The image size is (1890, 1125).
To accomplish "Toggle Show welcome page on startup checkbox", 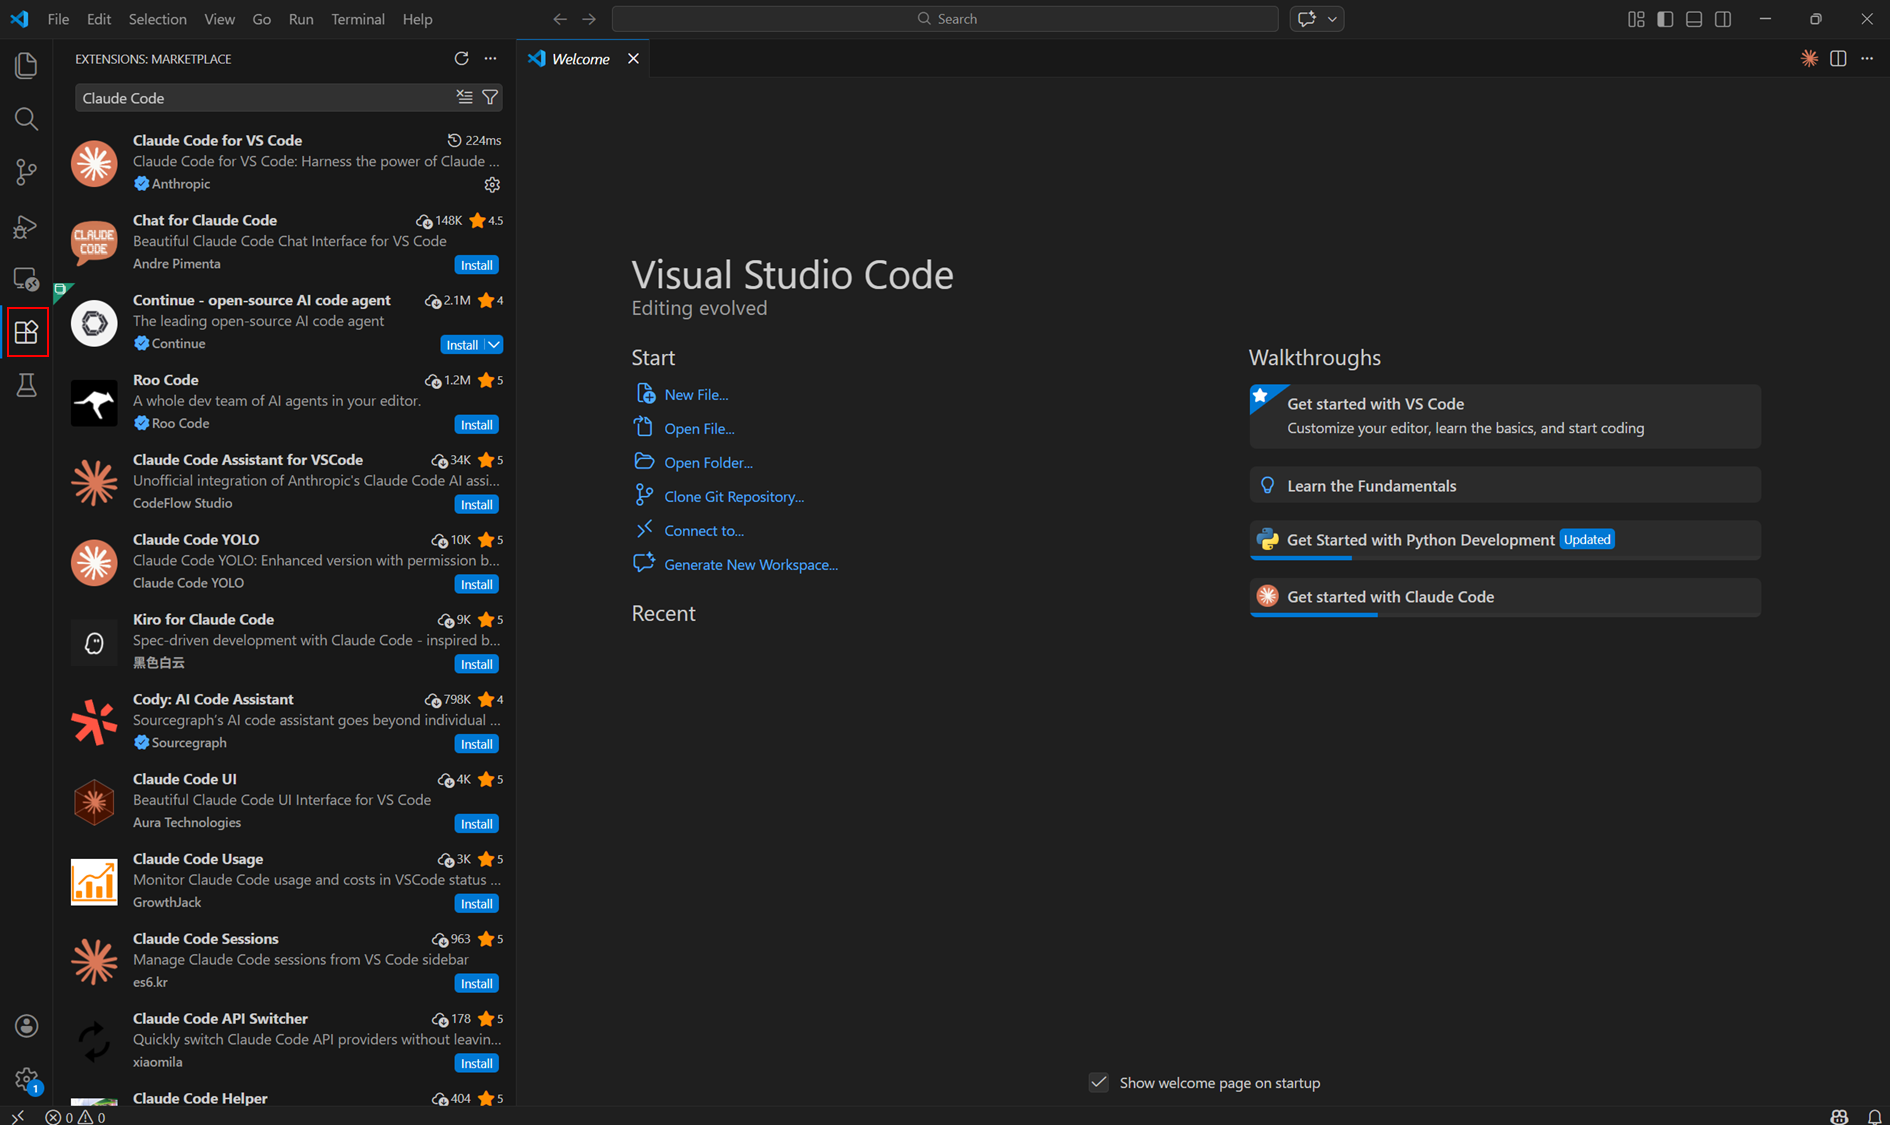I will tap(1098, 1082).
